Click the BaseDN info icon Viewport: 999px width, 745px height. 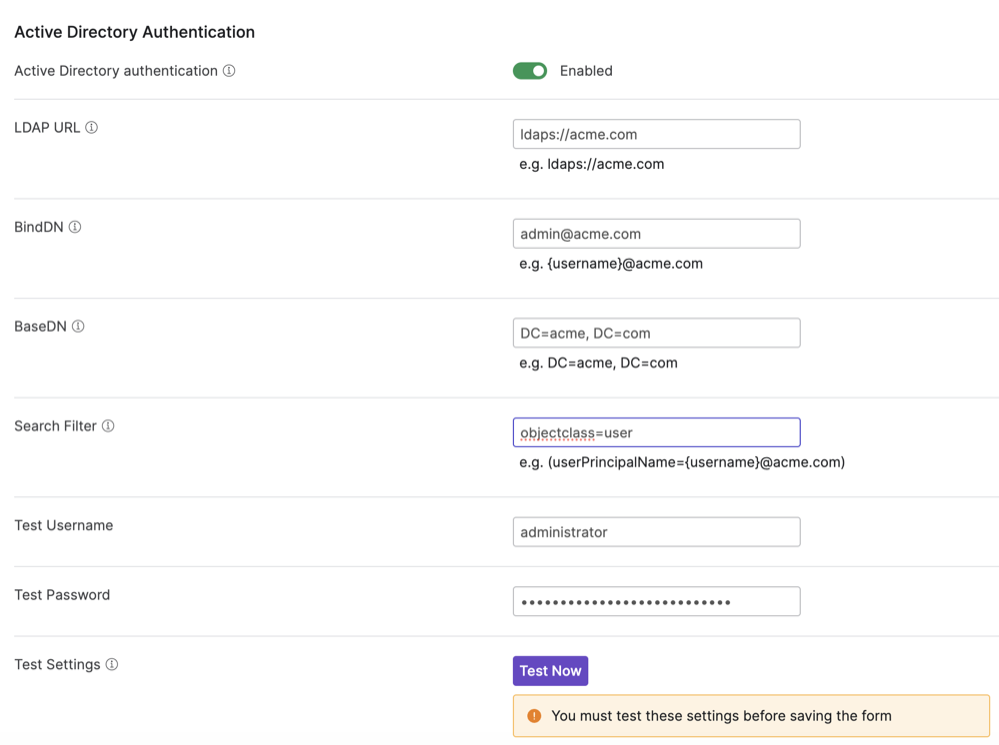point(79,326)
